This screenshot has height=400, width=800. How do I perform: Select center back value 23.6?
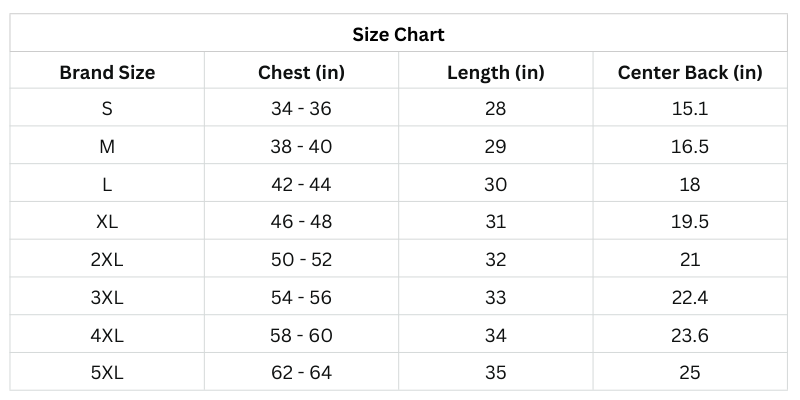click(690, 336)
